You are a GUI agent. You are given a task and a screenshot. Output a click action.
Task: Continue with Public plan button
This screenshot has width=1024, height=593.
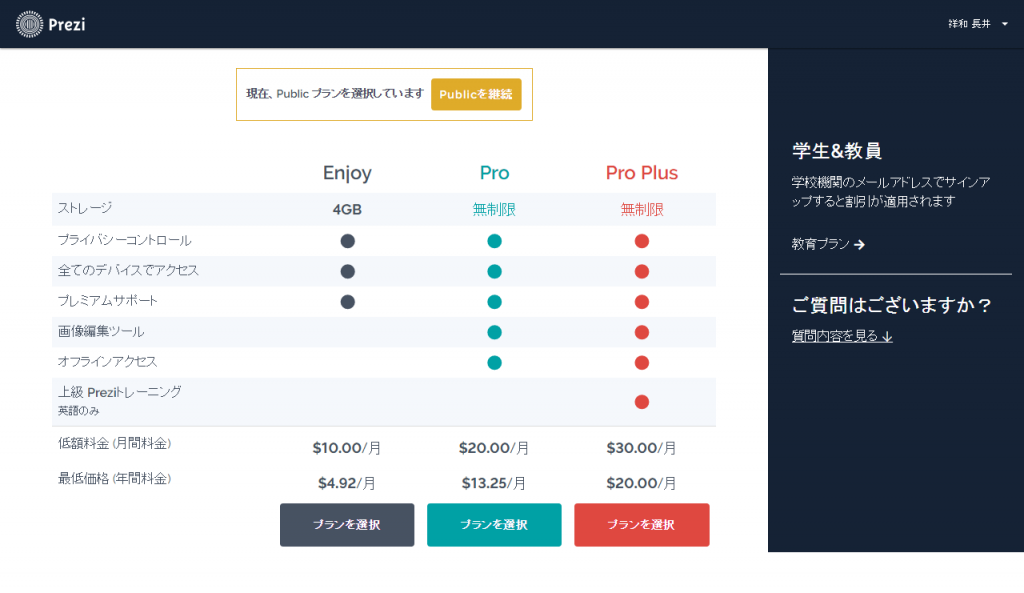(476, 94)
